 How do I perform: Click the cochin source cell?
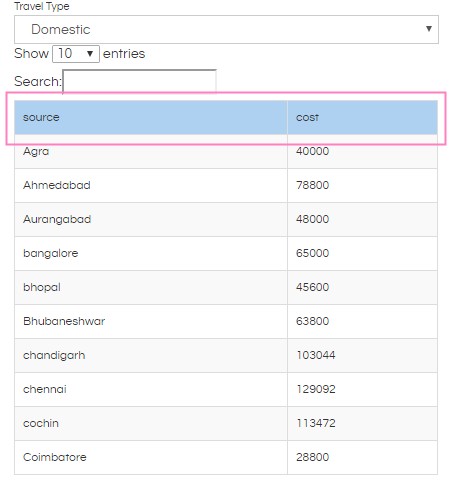click(x=151, y=424)
